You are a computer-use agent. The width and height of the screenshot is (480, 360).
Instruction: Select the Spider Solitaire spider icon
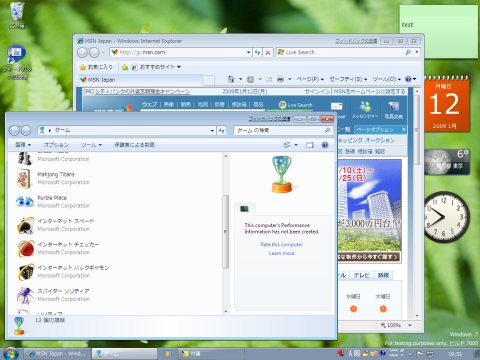[26, 295]
